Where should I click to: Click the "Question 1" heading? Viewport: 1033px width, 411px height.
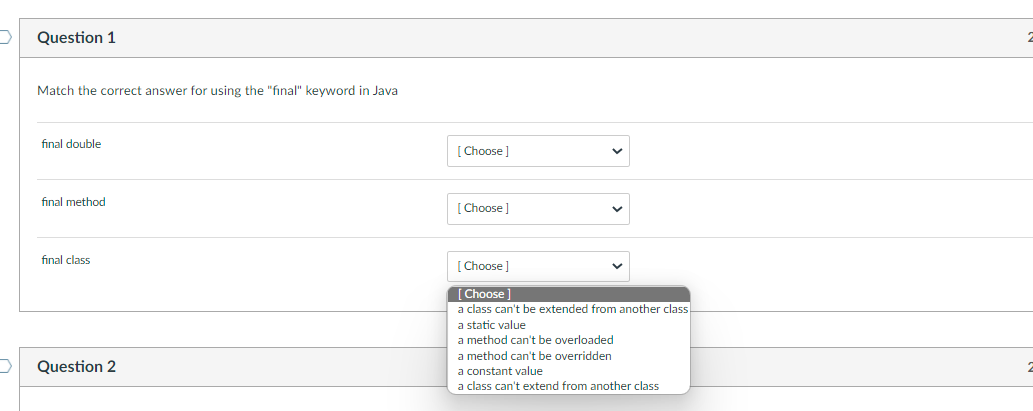click(76, 38)
